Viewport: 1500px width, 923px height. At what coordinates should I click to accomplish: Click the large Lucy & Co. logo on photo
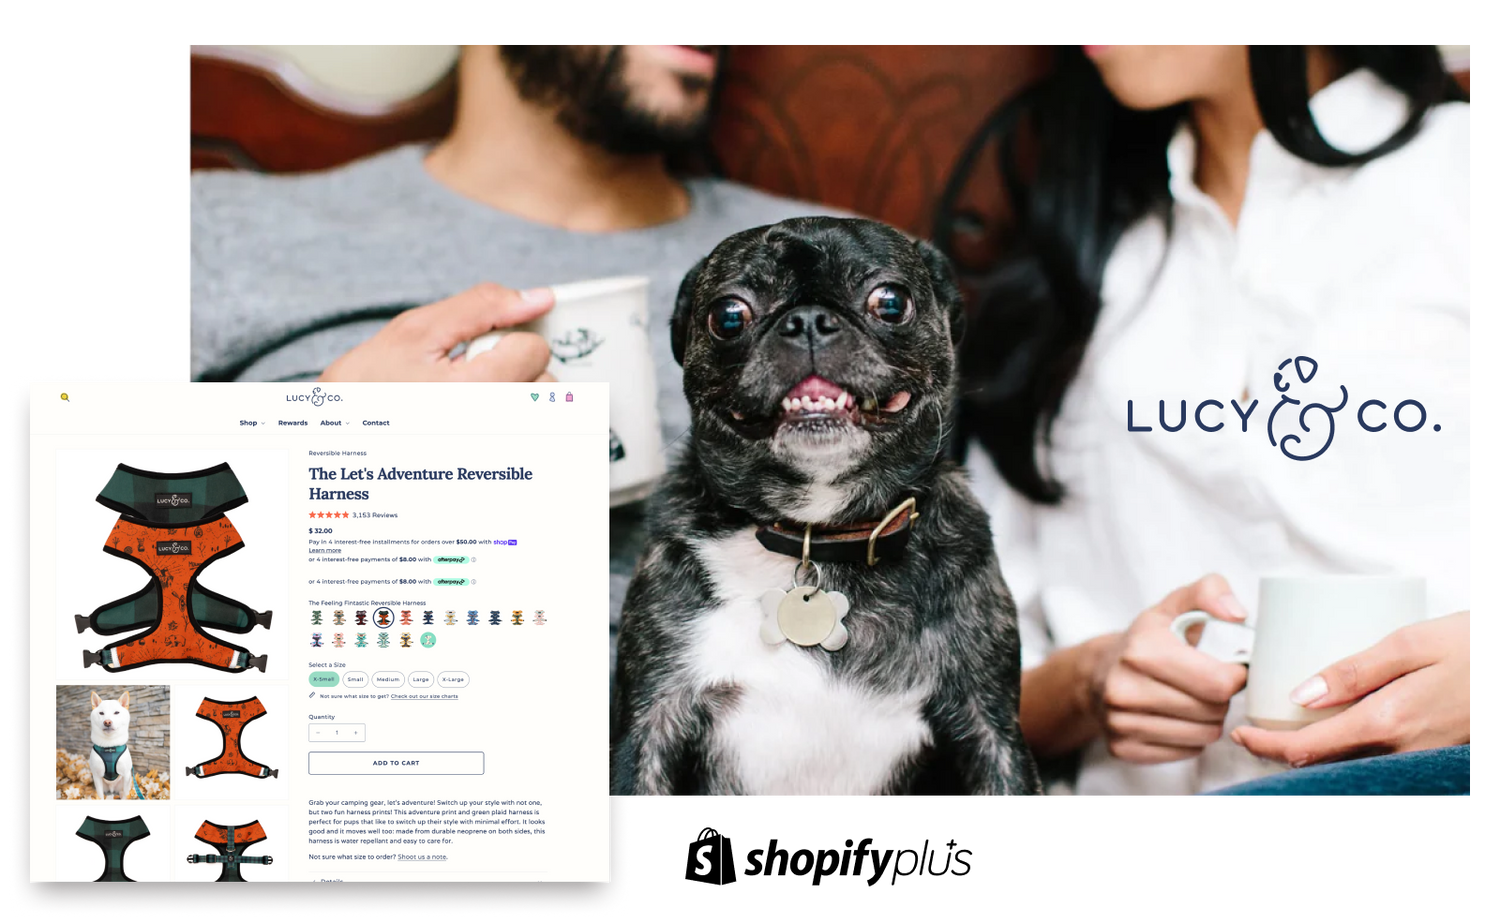[x=1284, y=410]
